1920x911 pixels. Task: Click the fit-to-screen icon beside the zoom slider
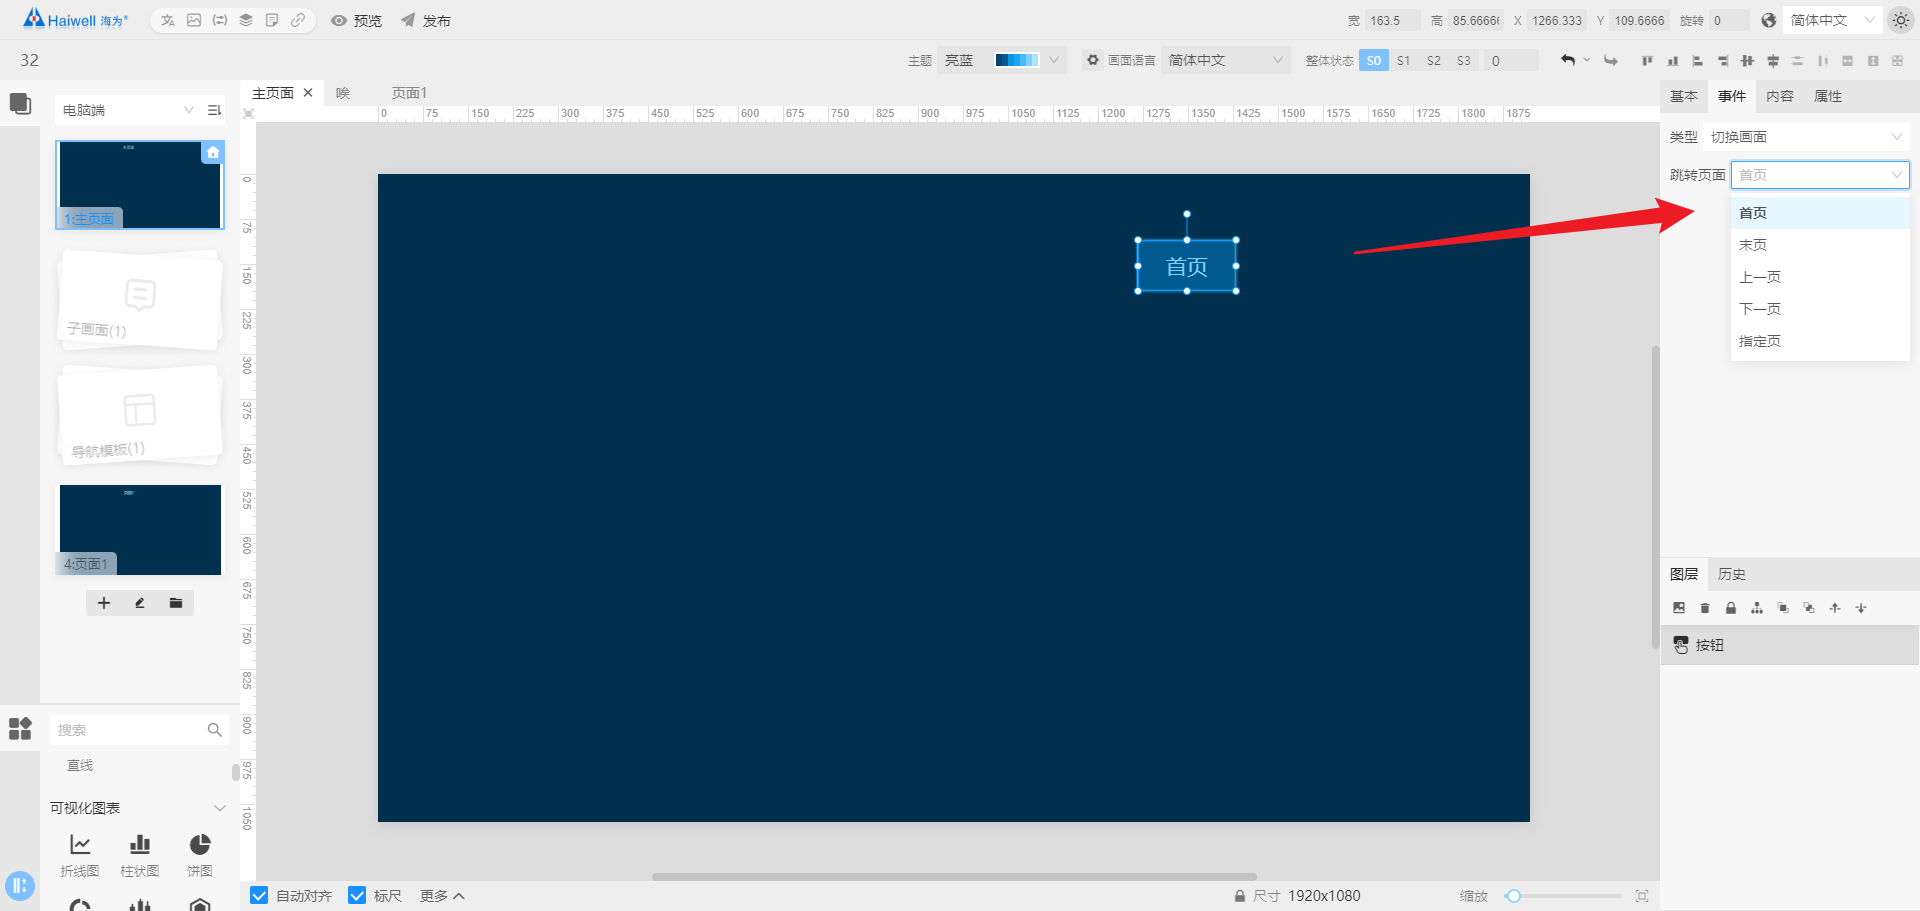point(1641,896)
